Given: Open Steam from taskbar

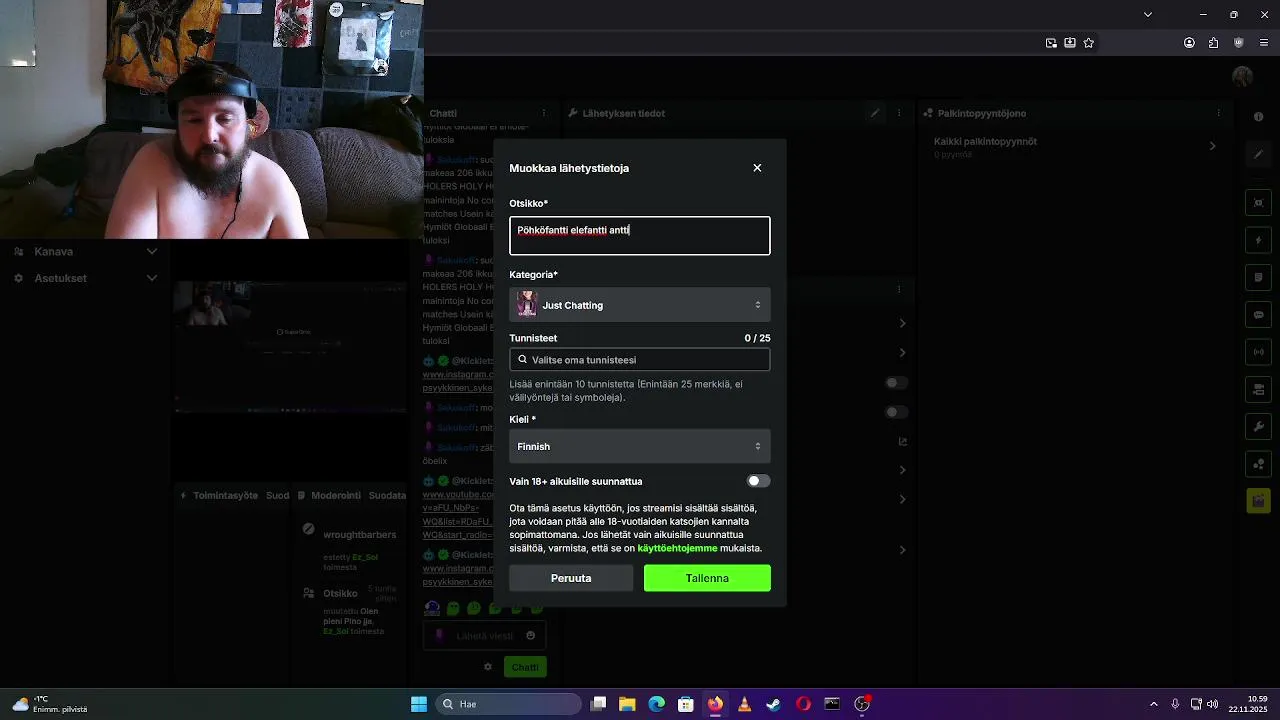Looking at the screenshot, I should [x=773, y=704].
